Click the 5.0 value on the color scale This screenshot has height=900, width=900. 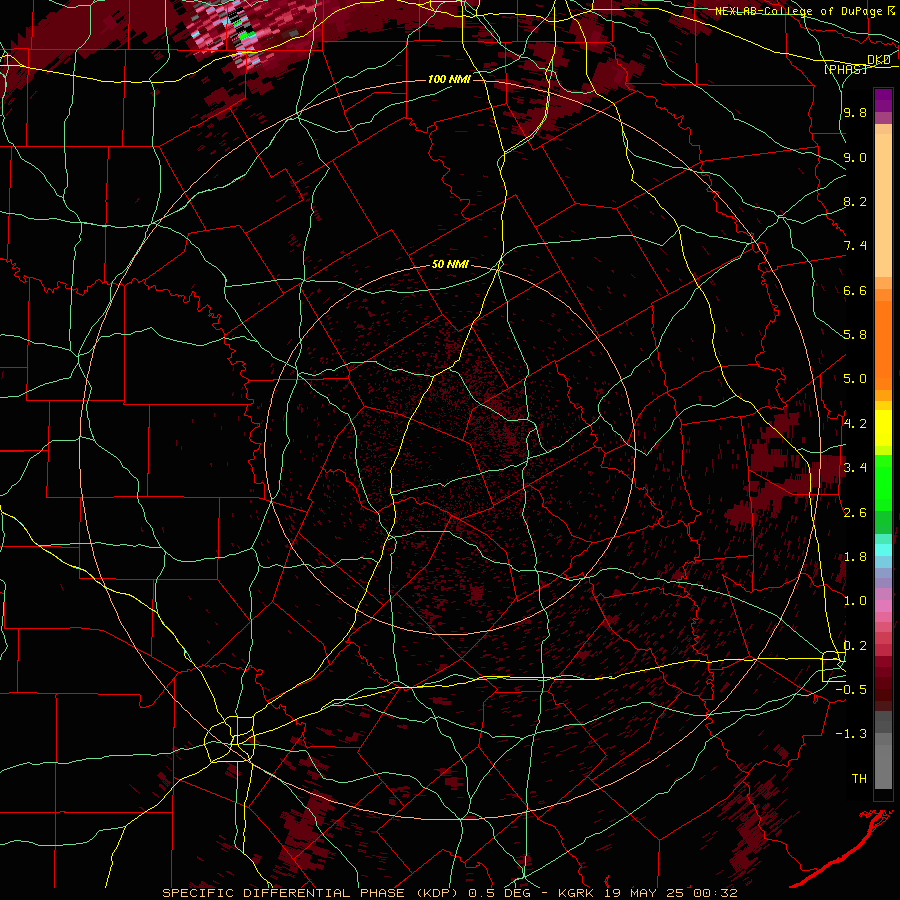click(x=855, y=379)
